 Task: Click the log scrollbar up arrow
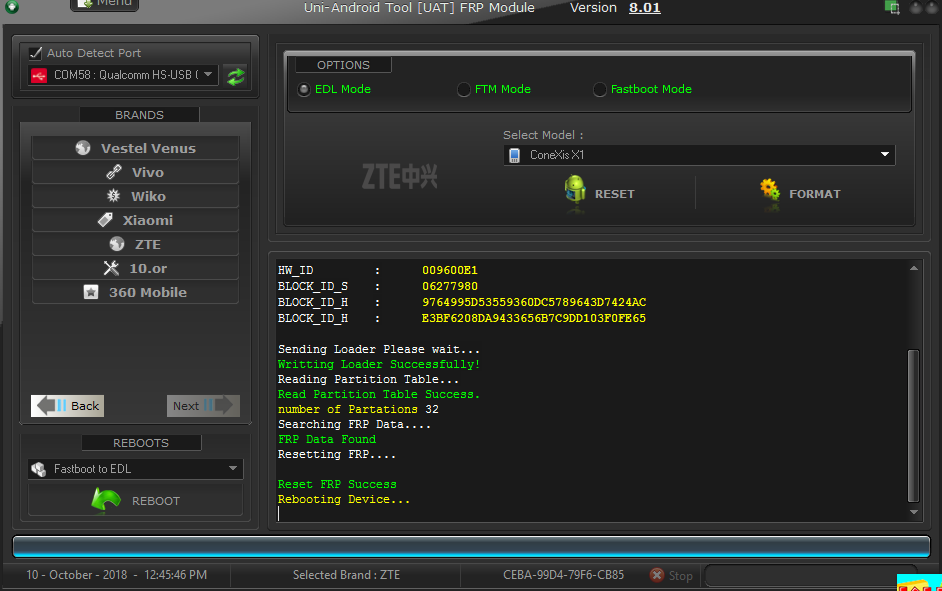914,268
